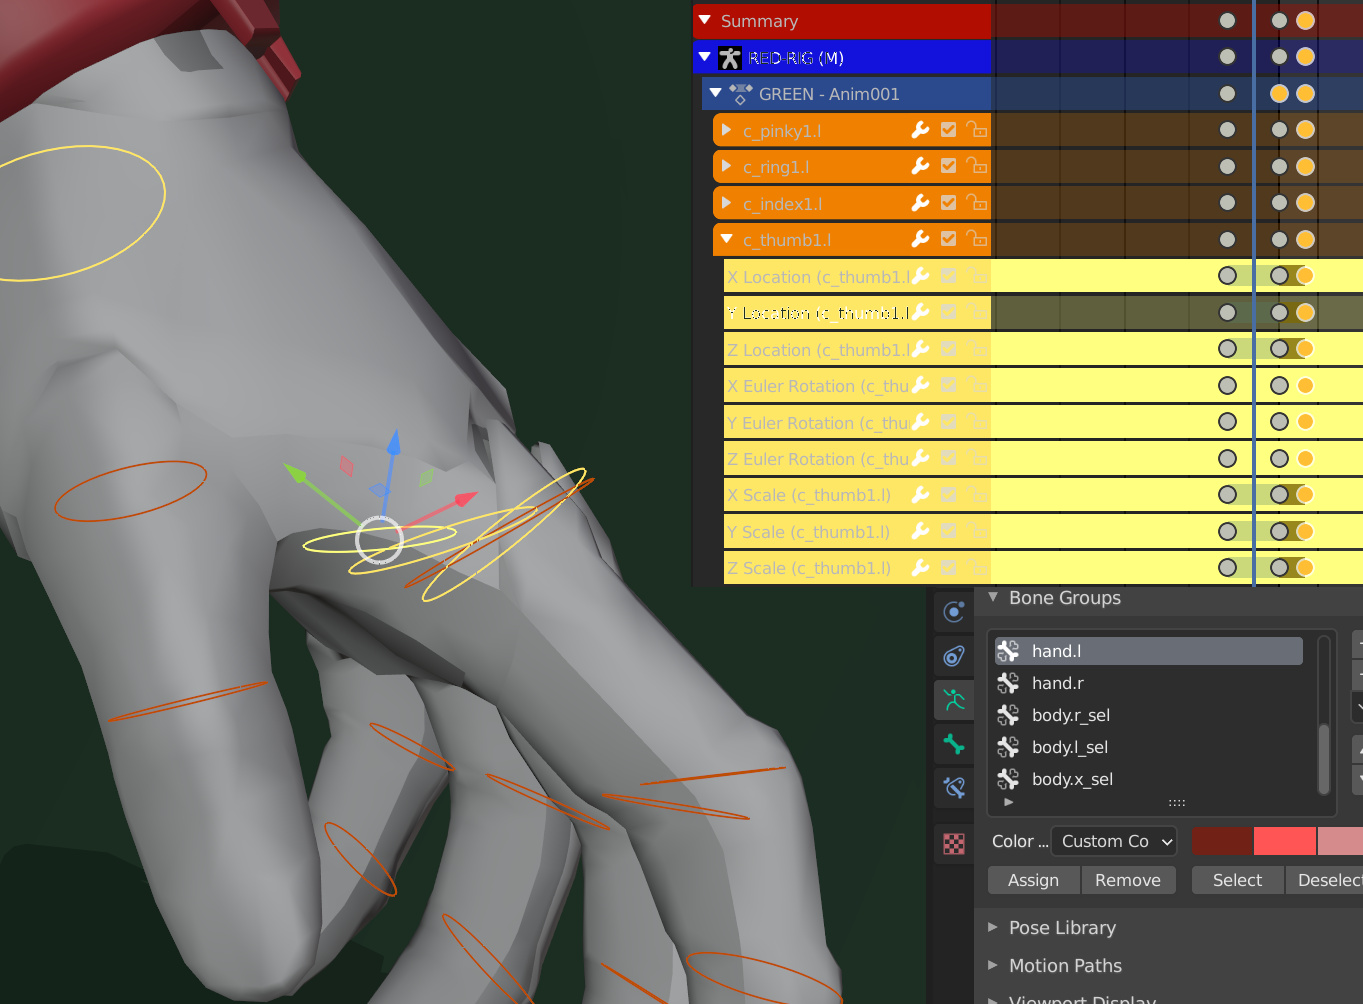The width and height of the screenshot is (1363, 1004).
Task: Click red X axis arrow of gizmo
Action: point(465,498)
